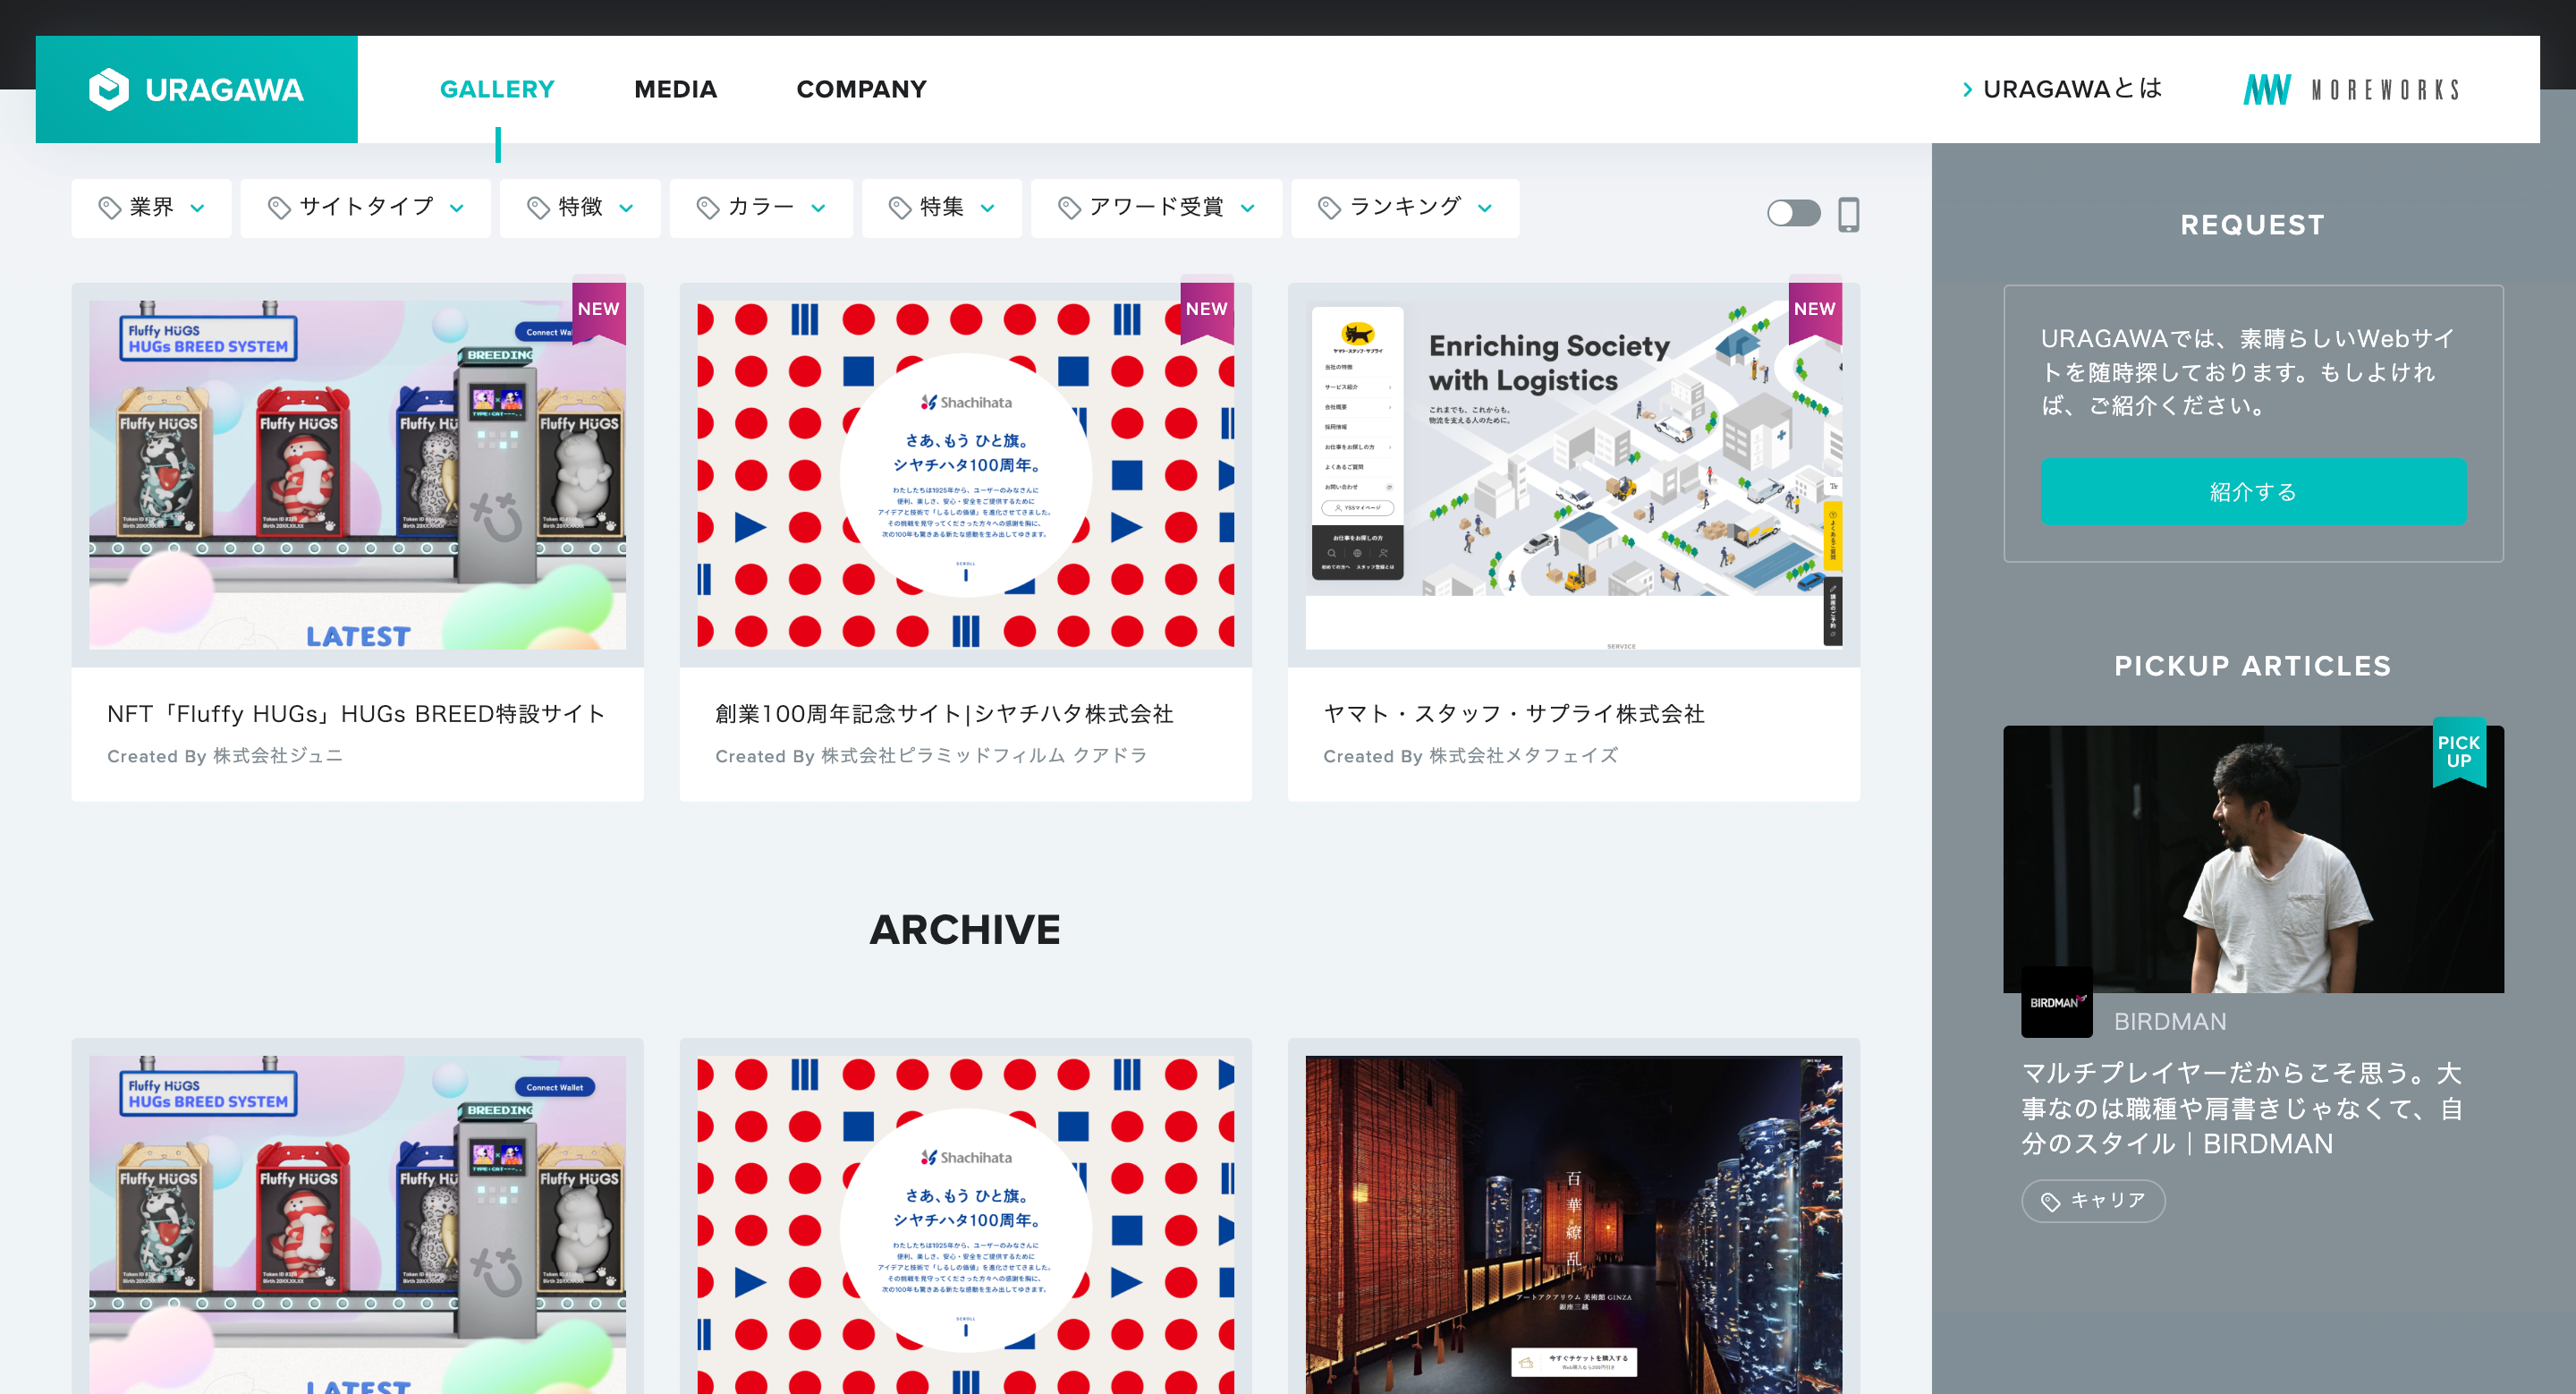The width and height of the screenshot is (2576, 1394).
Task: Click NEW ribbon on Fluffy HUGs card
Action: point(599,309)
